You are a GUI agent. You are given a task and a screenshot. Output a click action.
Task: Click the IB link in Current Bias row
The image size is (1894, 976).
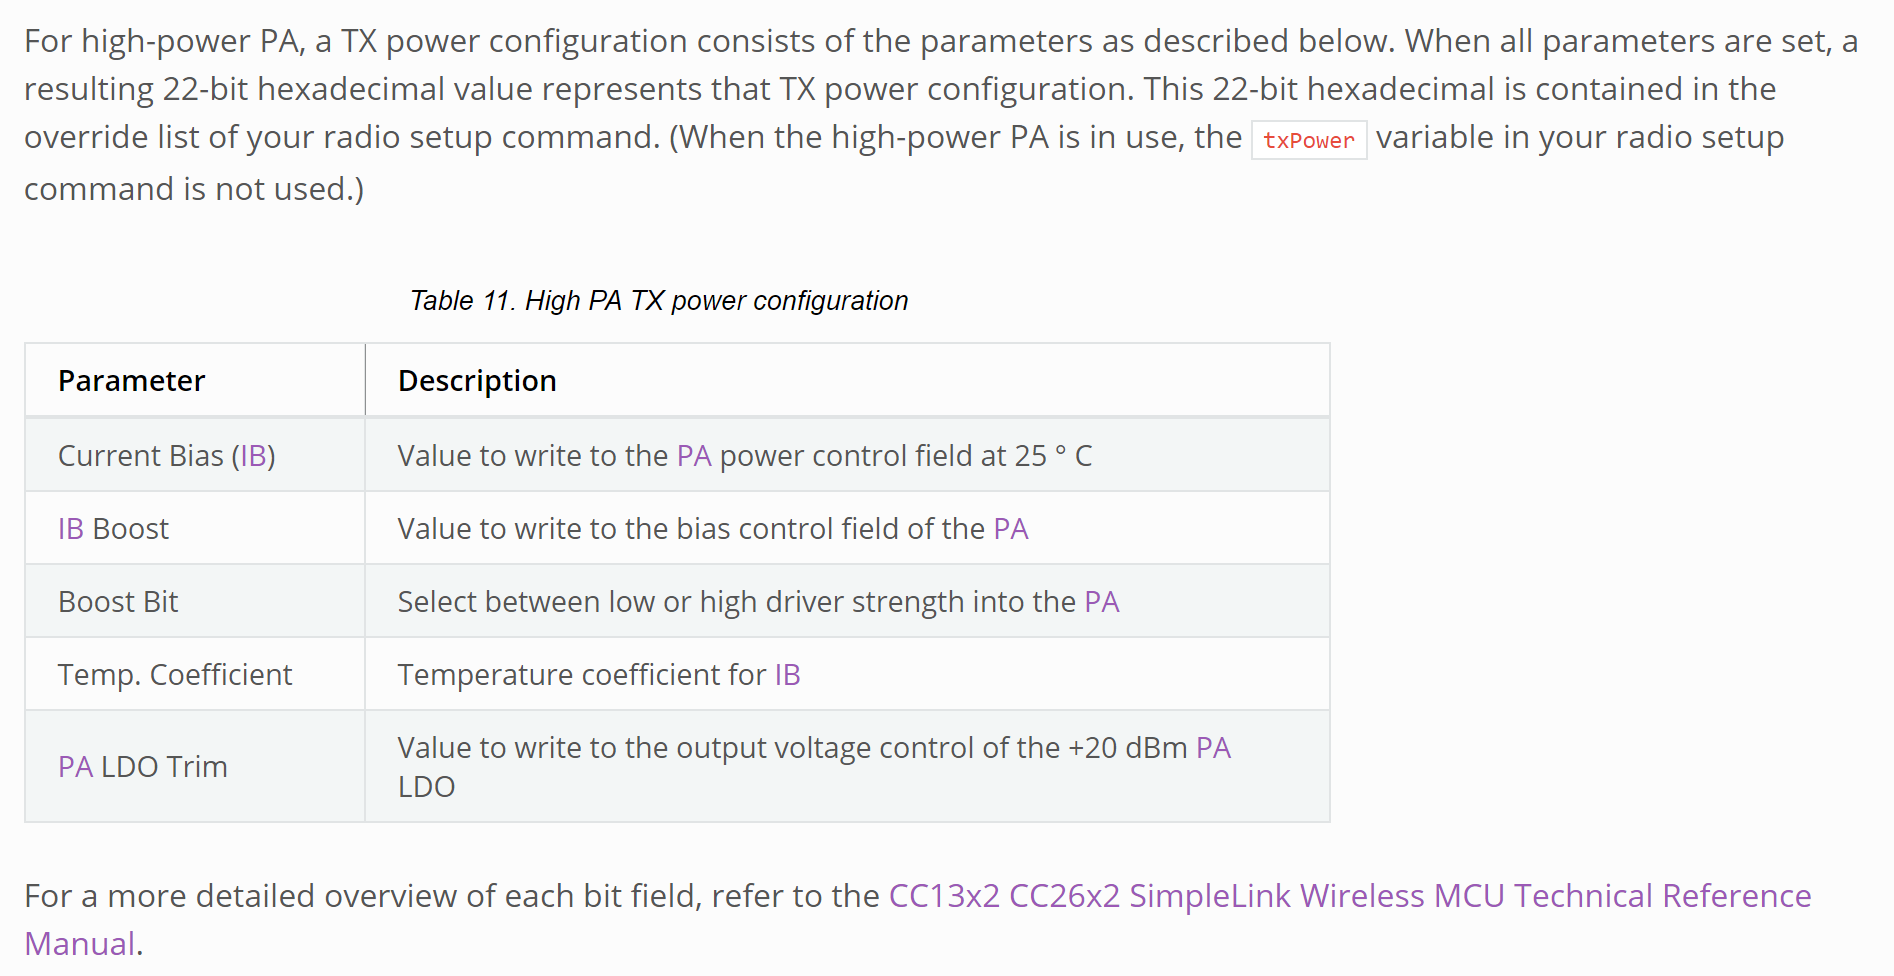tap(253, 456)
